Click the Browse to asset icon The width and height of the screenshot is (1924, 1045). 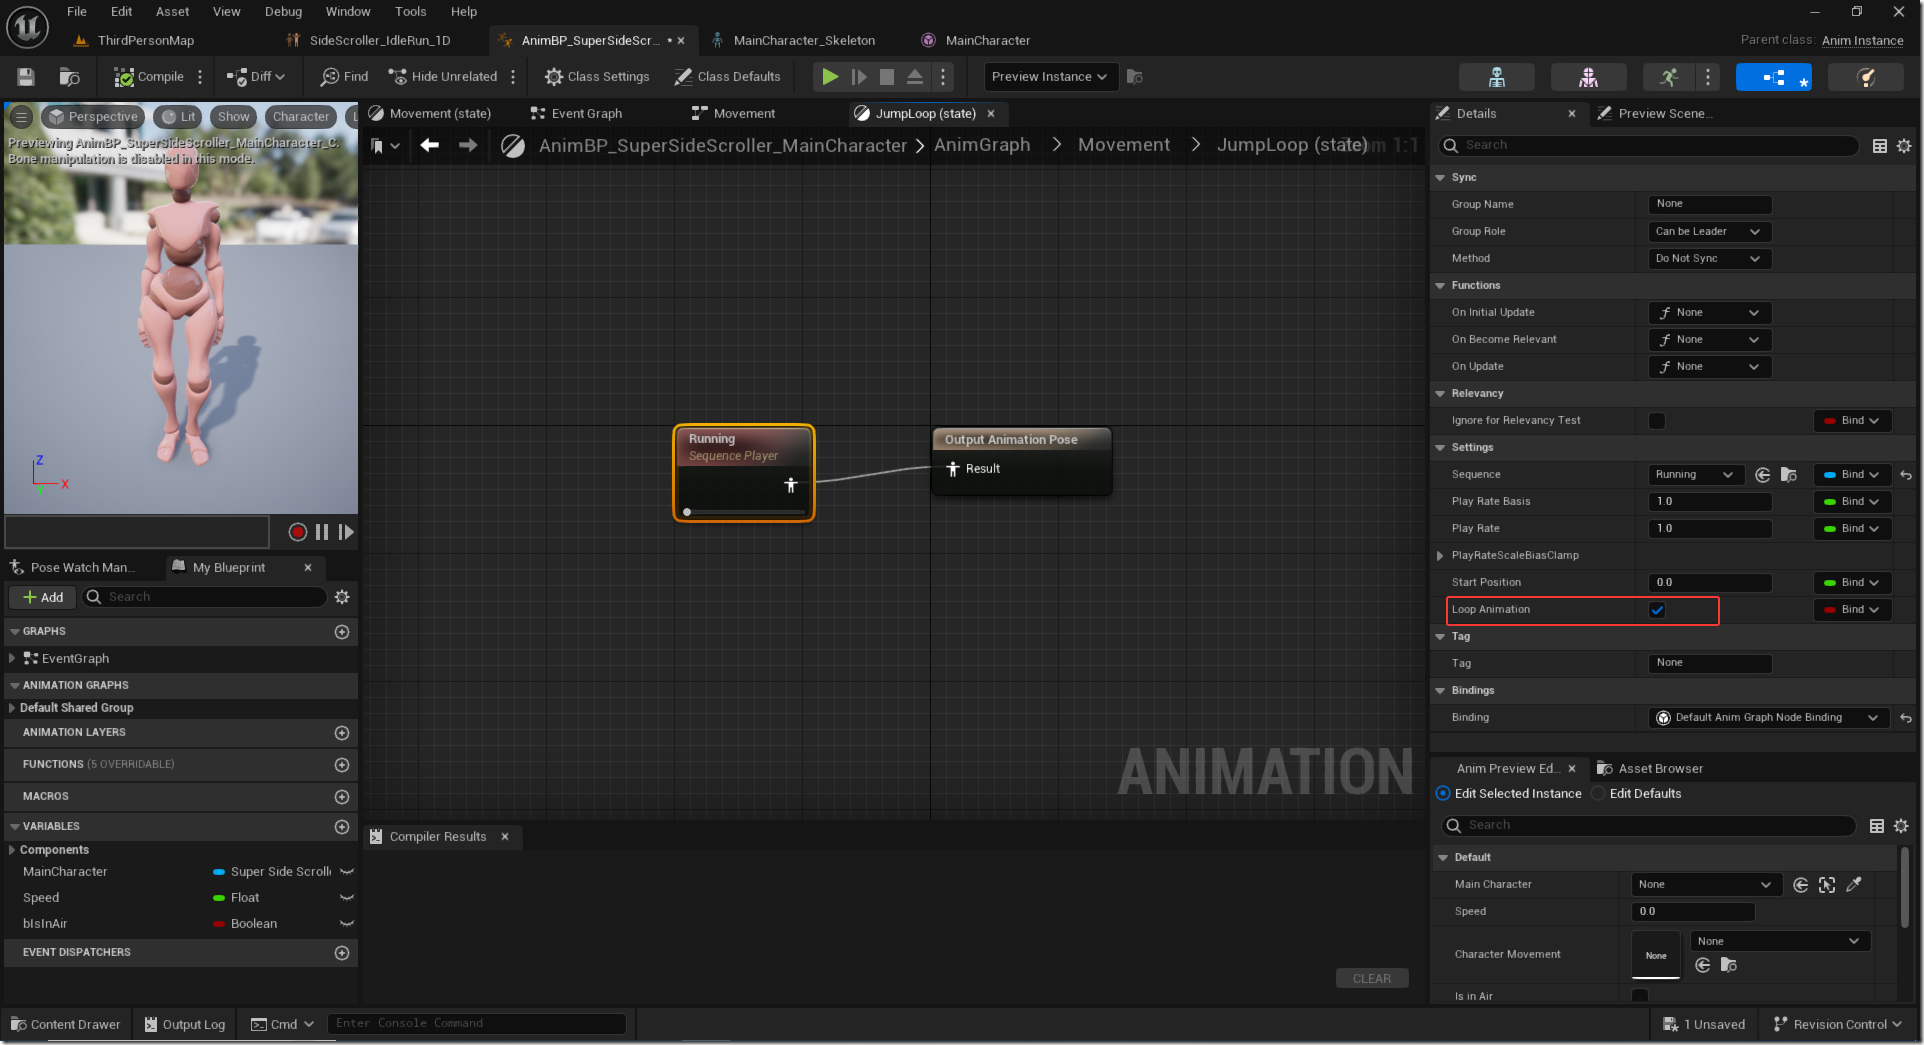(69, 77)
